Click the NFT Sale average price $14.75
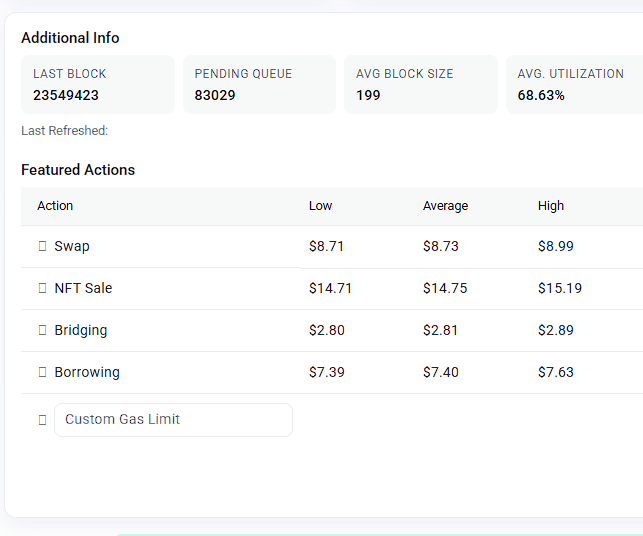643x536 pixels. (x=445, y=288)
